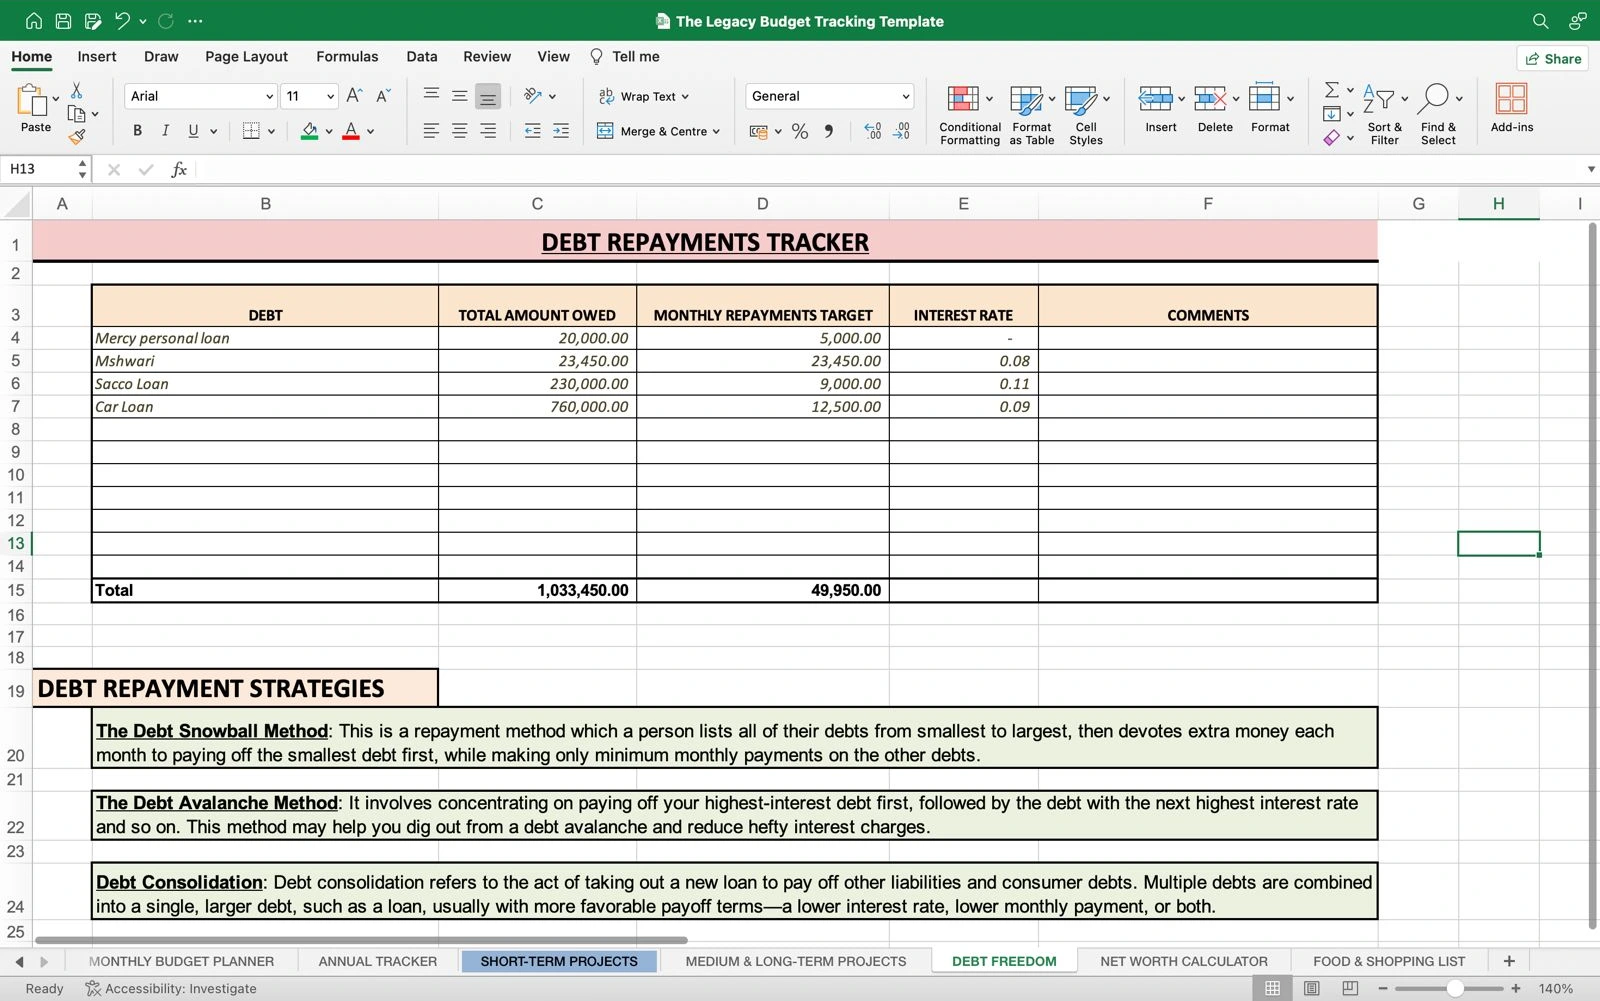
Task: Open Format as Table gallery
Action: (1031, 114)
